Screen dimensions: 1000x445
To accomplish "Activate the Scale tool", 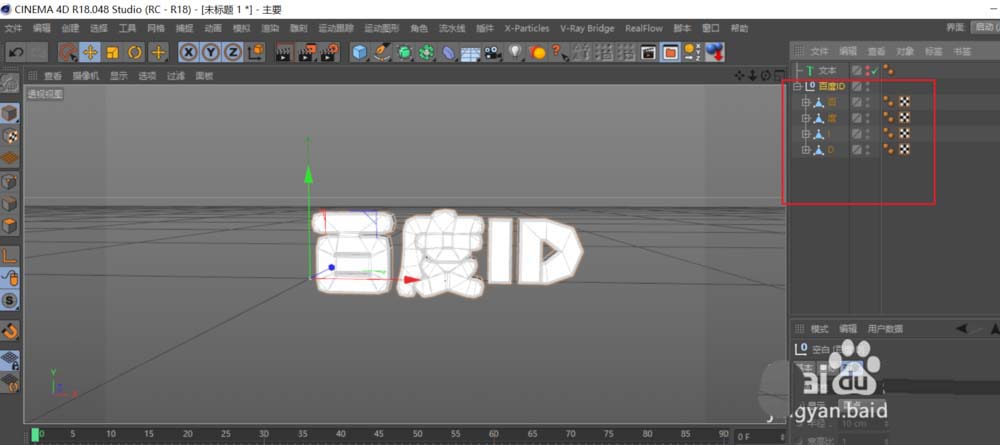I will click(x=112, y=52).
